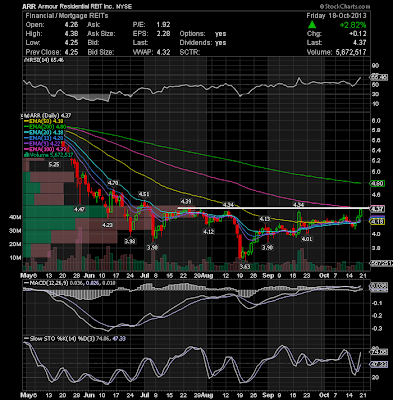Click the 5.26 price label on chart
This screenshot has width=393, height=400.
[x=54, y=164]
